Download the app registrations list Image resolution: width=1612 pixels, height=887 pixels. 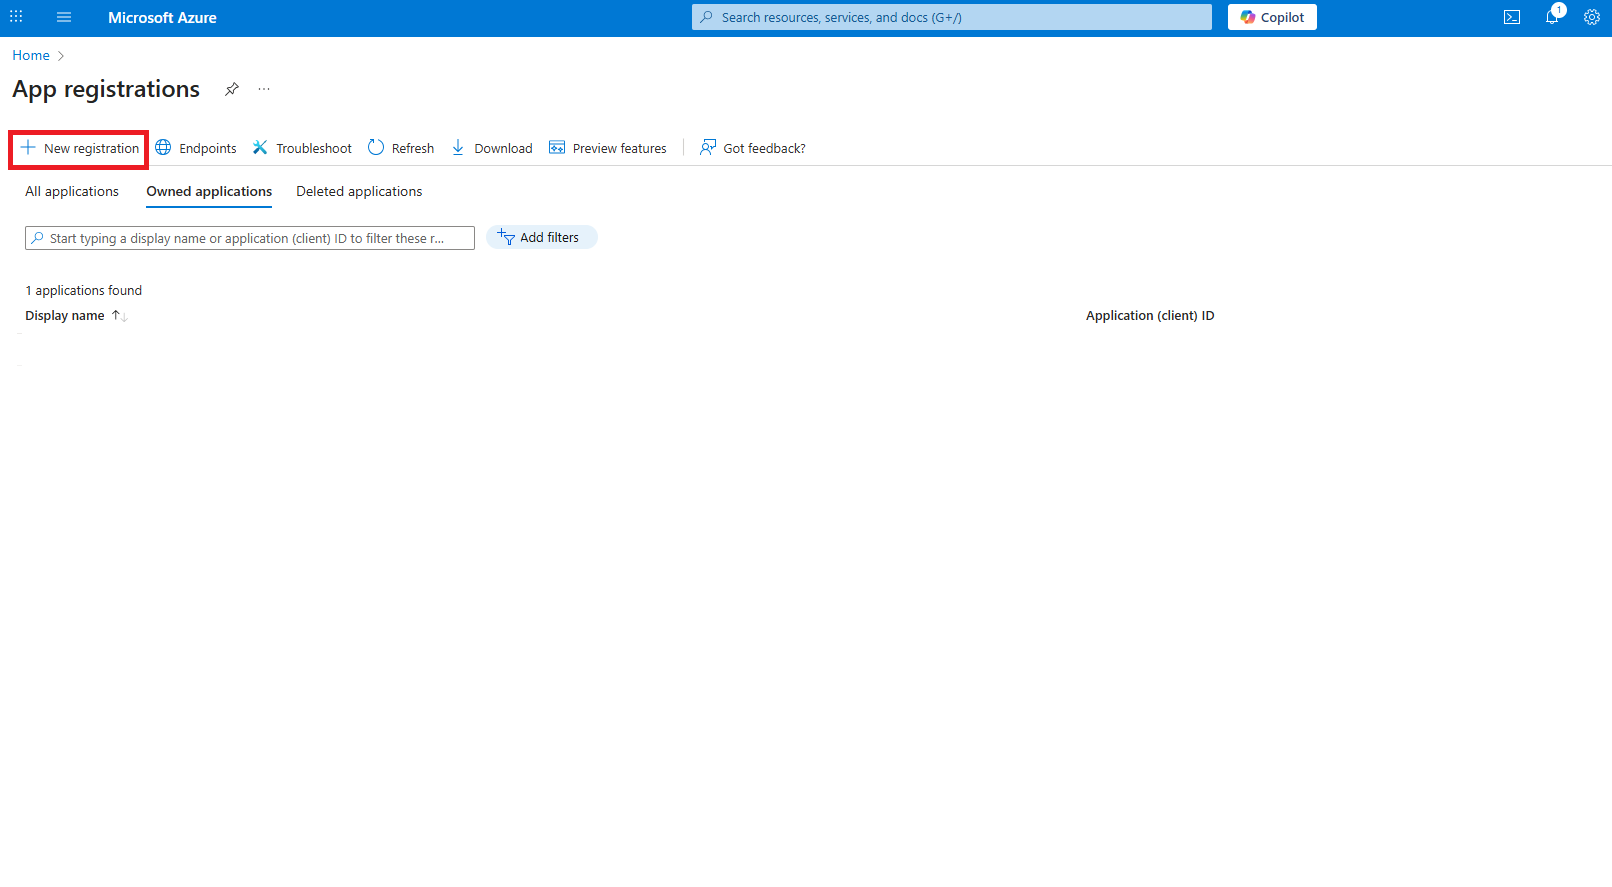[492, 148]
